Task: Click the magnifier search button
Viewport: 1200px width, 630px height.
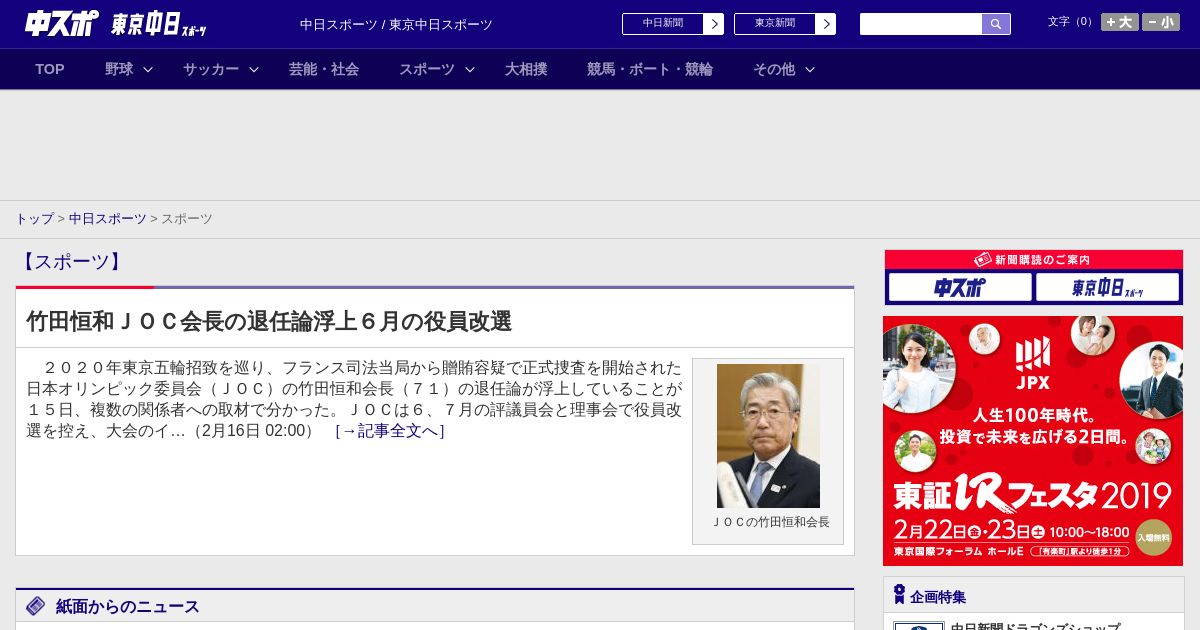Action: [x=996, y=24]
